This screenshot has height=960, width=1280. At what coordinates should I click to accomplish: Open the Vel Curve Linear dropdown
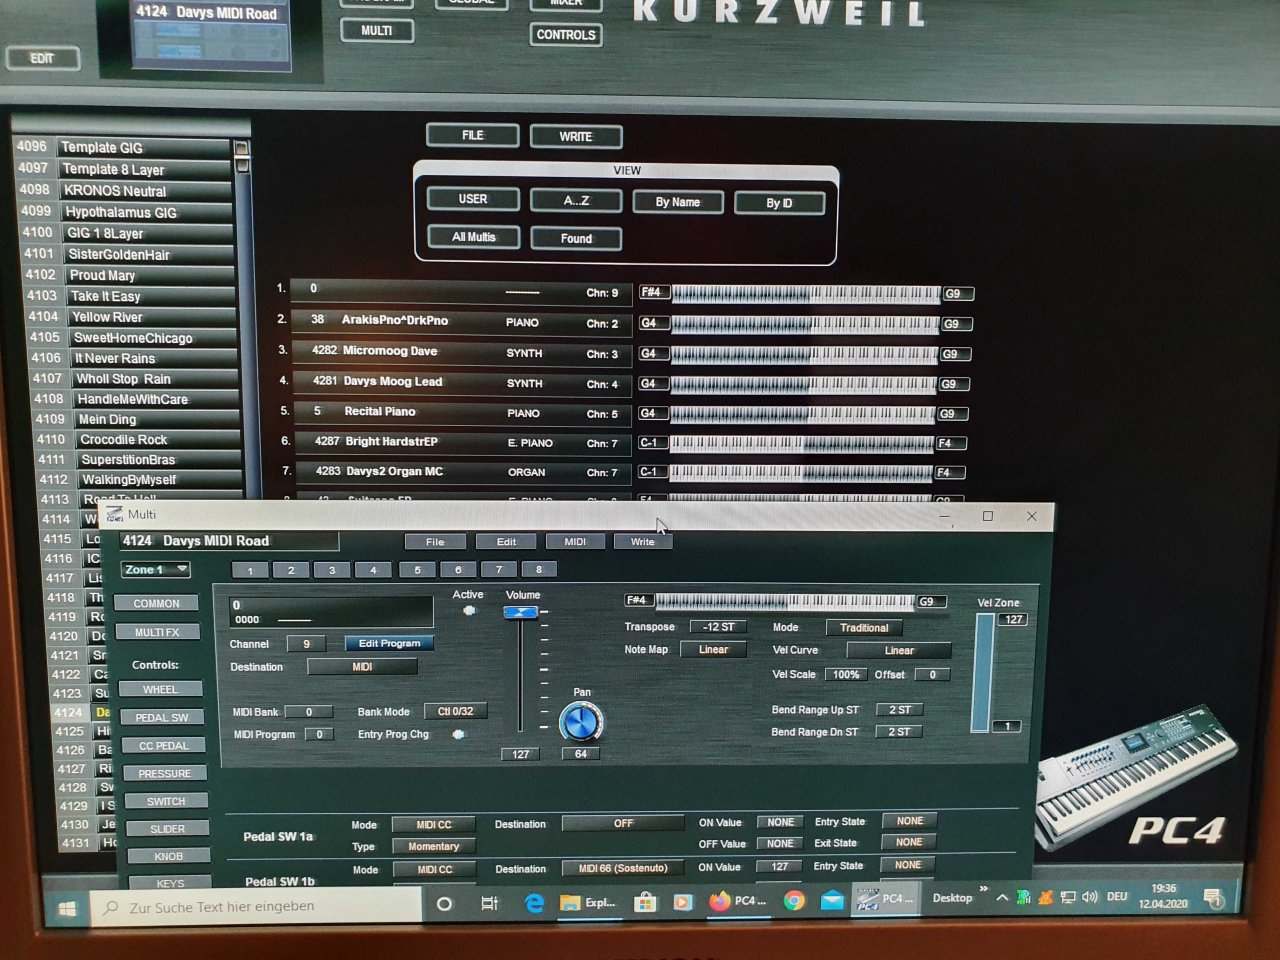pyautogui.click(x=898, y=650)
